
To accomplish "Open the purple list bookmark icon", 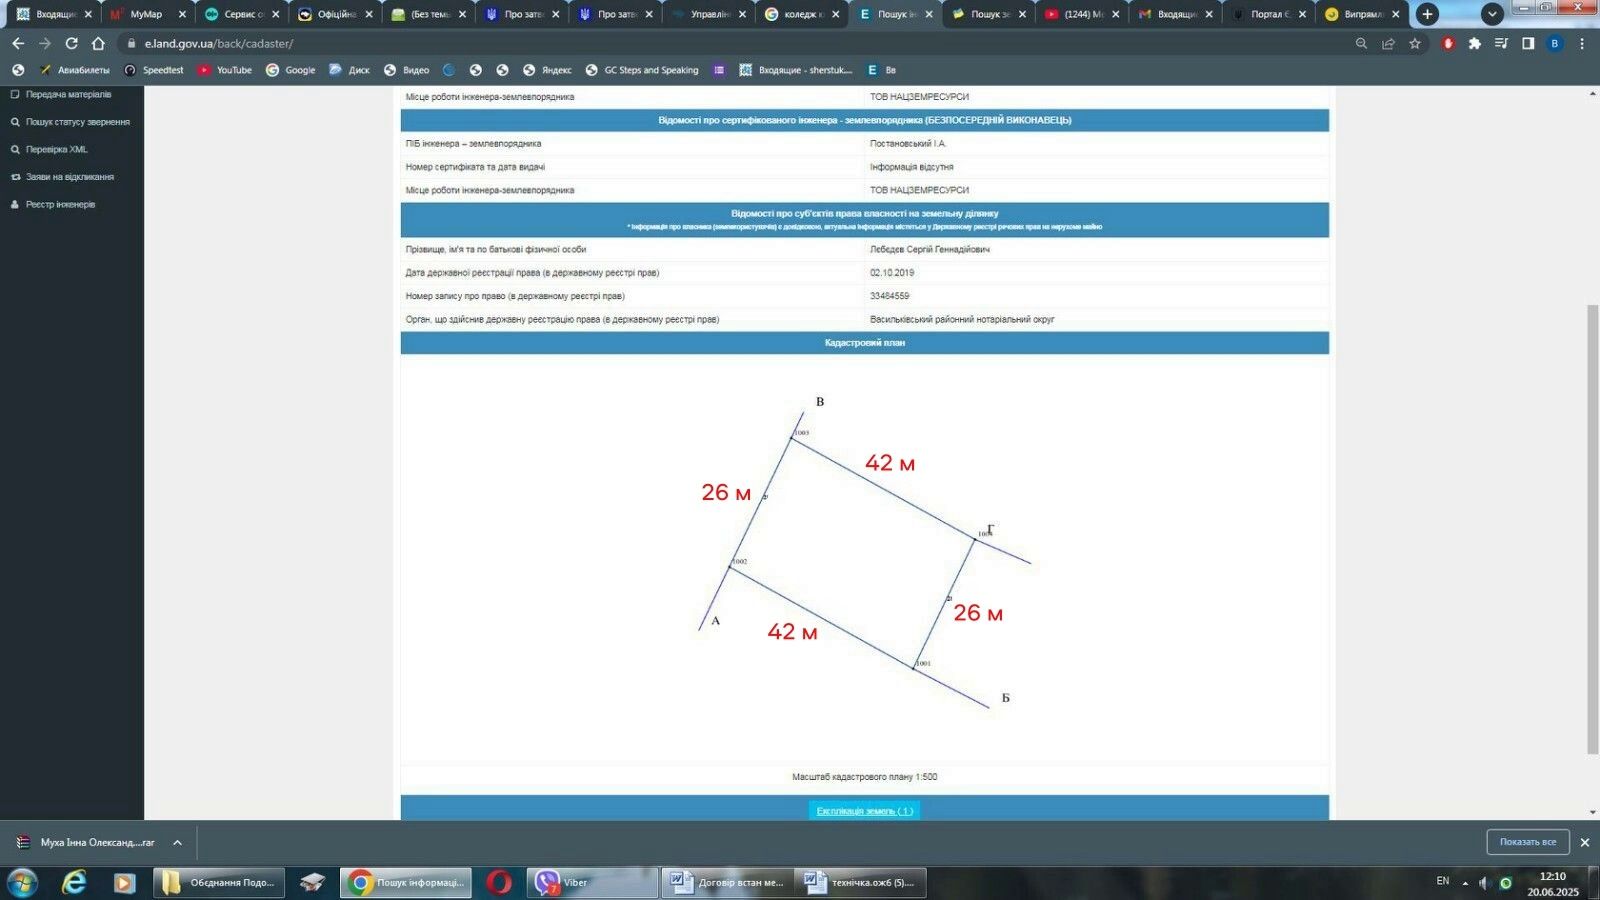I will coord(719,70).
